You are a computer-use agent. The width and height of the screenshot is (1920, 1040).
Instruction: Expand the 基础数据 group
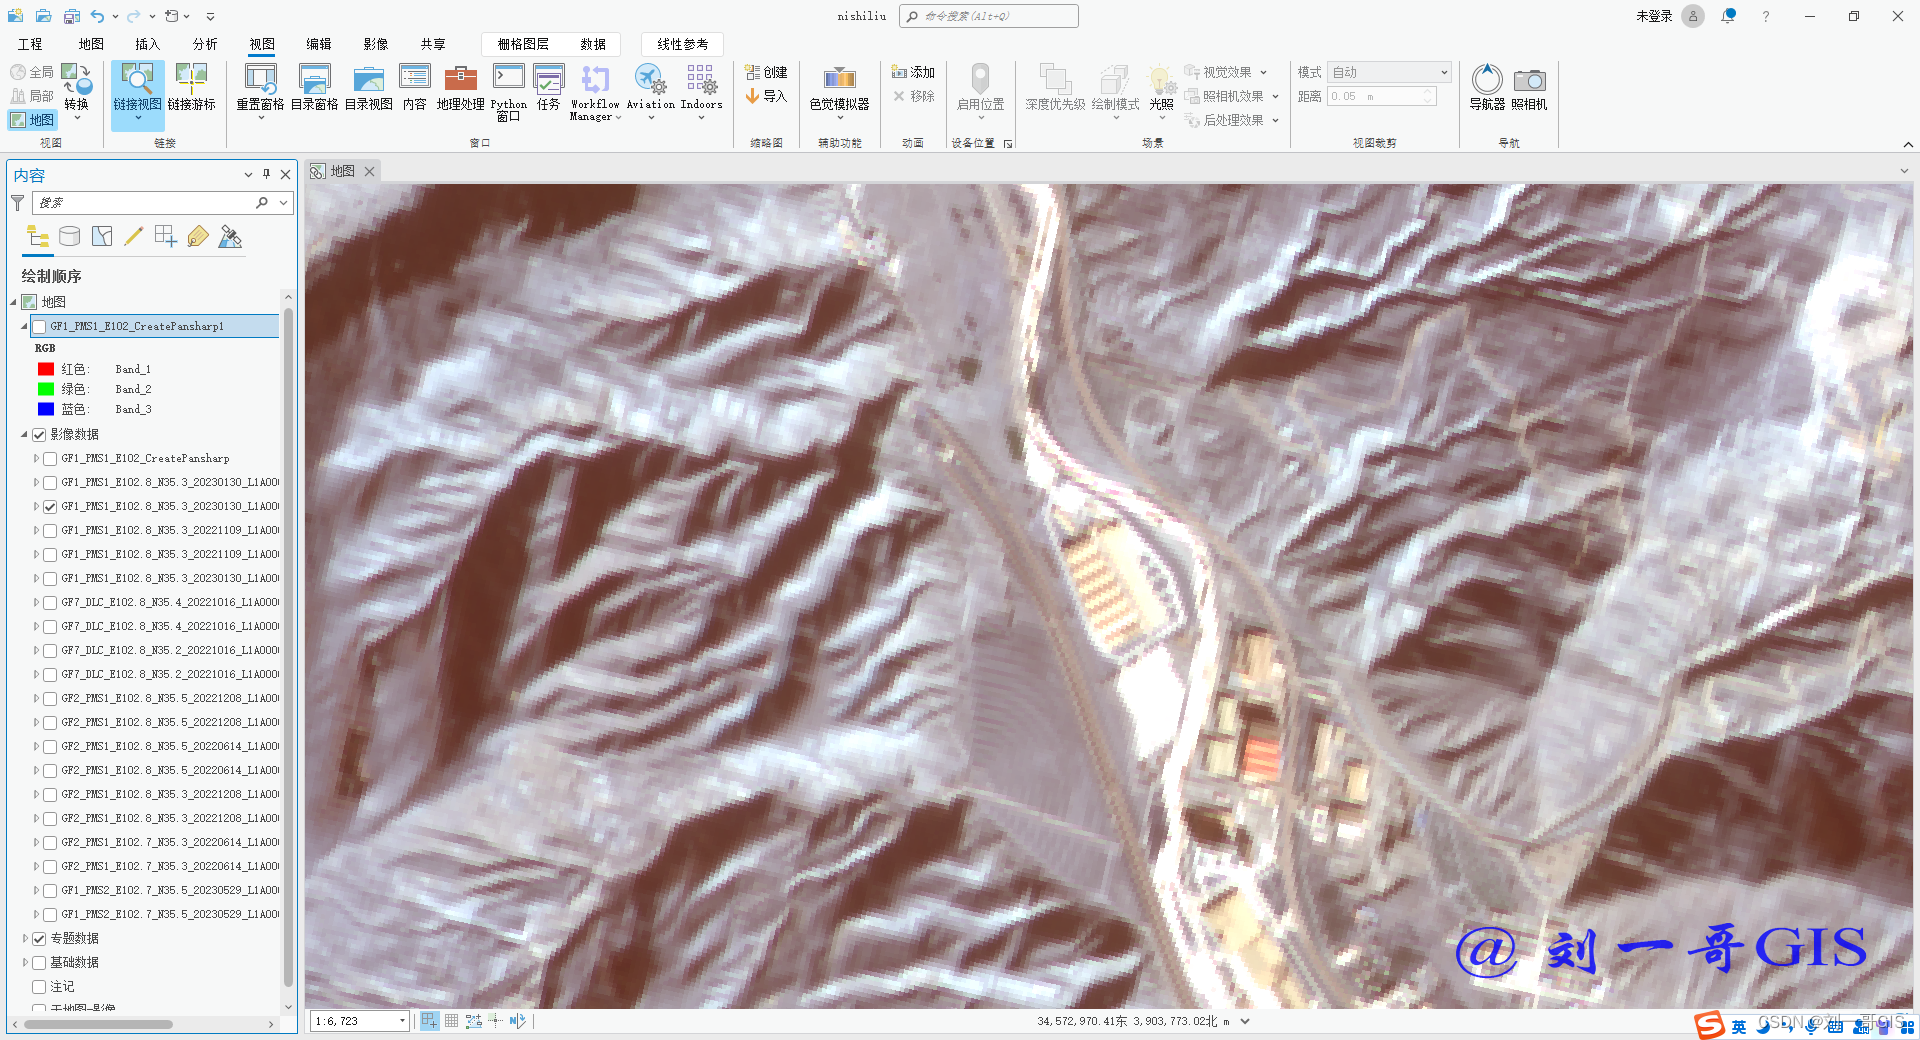[25, 962]
